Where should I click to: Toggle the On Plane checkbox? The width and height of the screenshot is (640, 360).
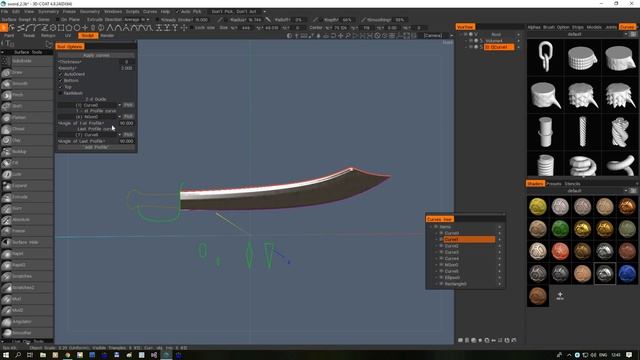tap(58, 19)
